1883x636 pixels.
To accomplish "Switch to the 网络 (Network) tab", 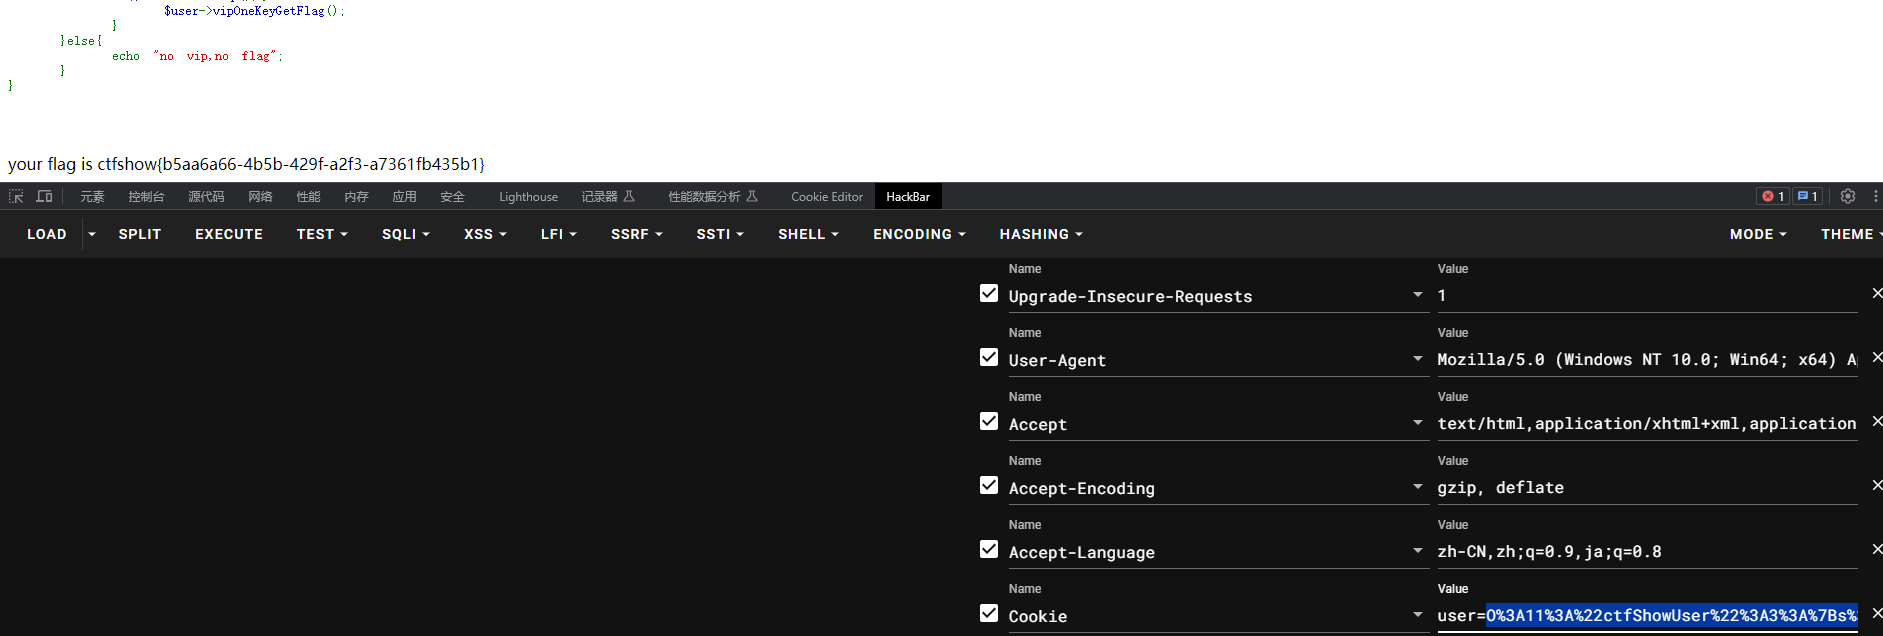I will (x=260, y=197).
